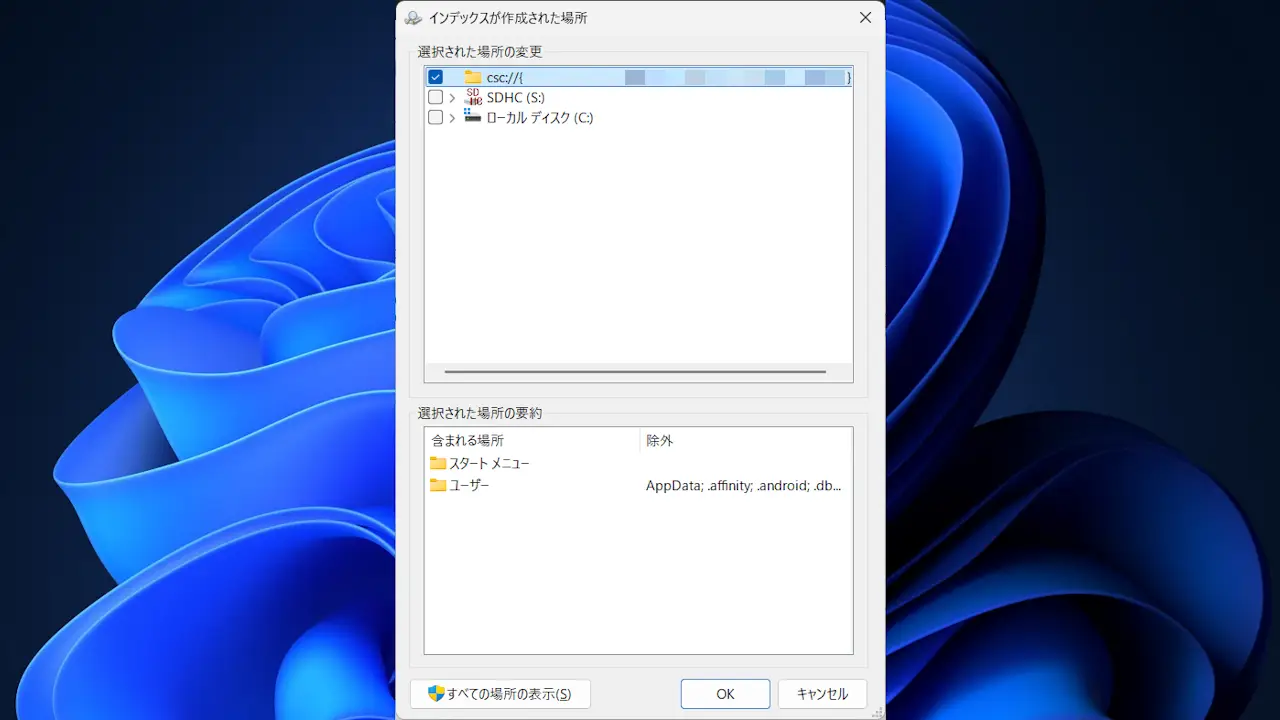This screenshot has width=1280, height=720.
Task: Click the dialog's title bar icon
Action: click(x=413, y=18)
